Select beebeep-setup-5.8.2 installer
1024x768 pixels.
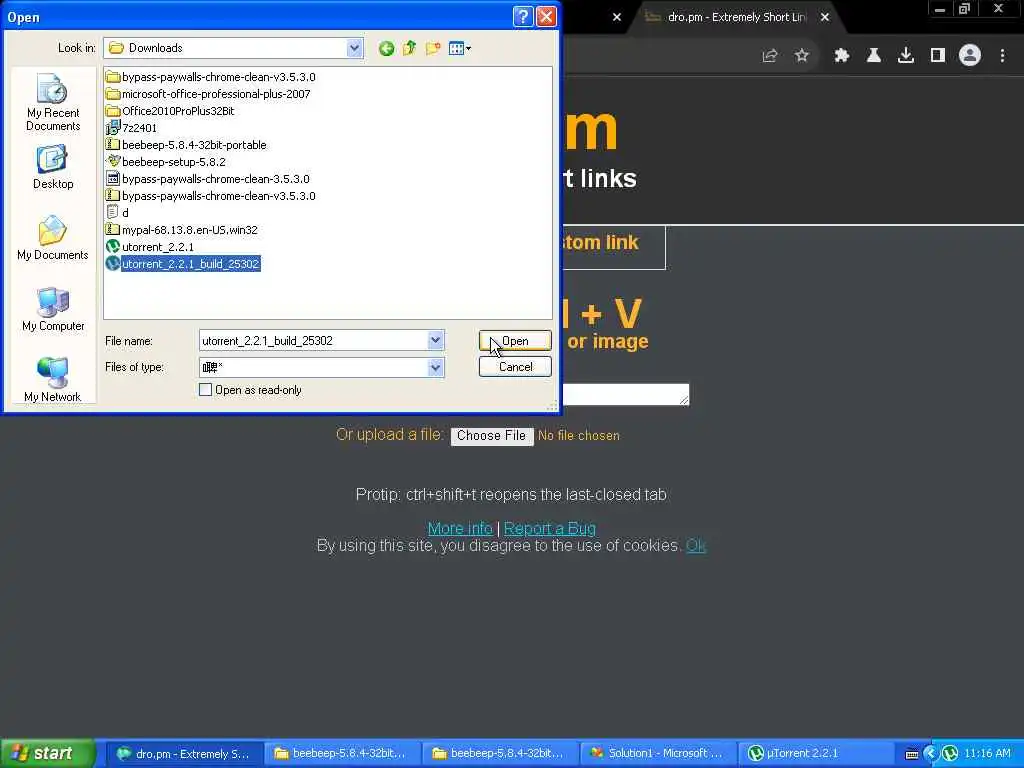point(166,162)
